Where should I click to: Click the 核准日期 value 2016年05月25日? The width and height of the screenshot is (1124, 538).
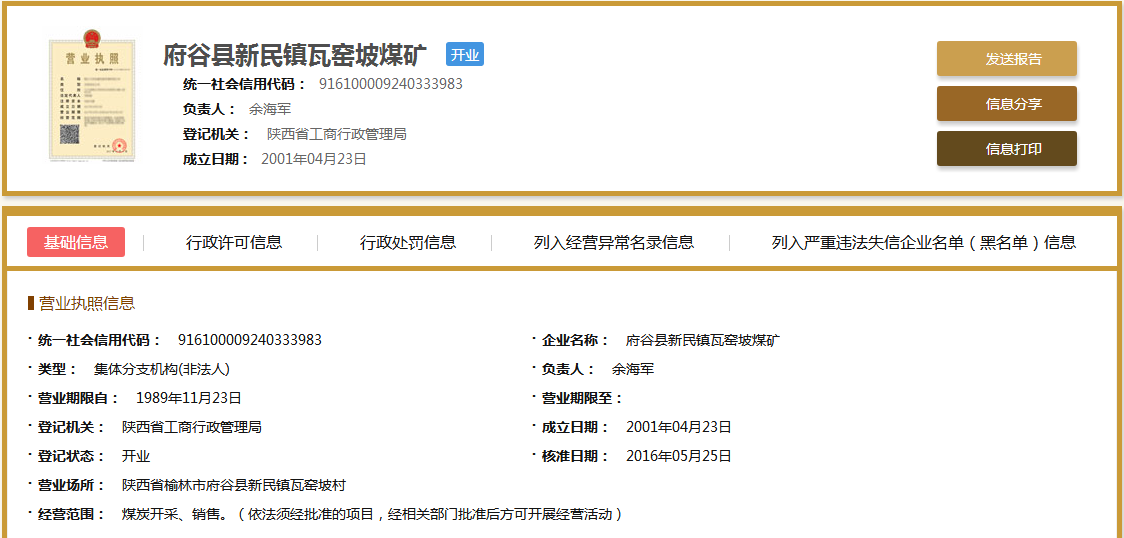point(678,456)
